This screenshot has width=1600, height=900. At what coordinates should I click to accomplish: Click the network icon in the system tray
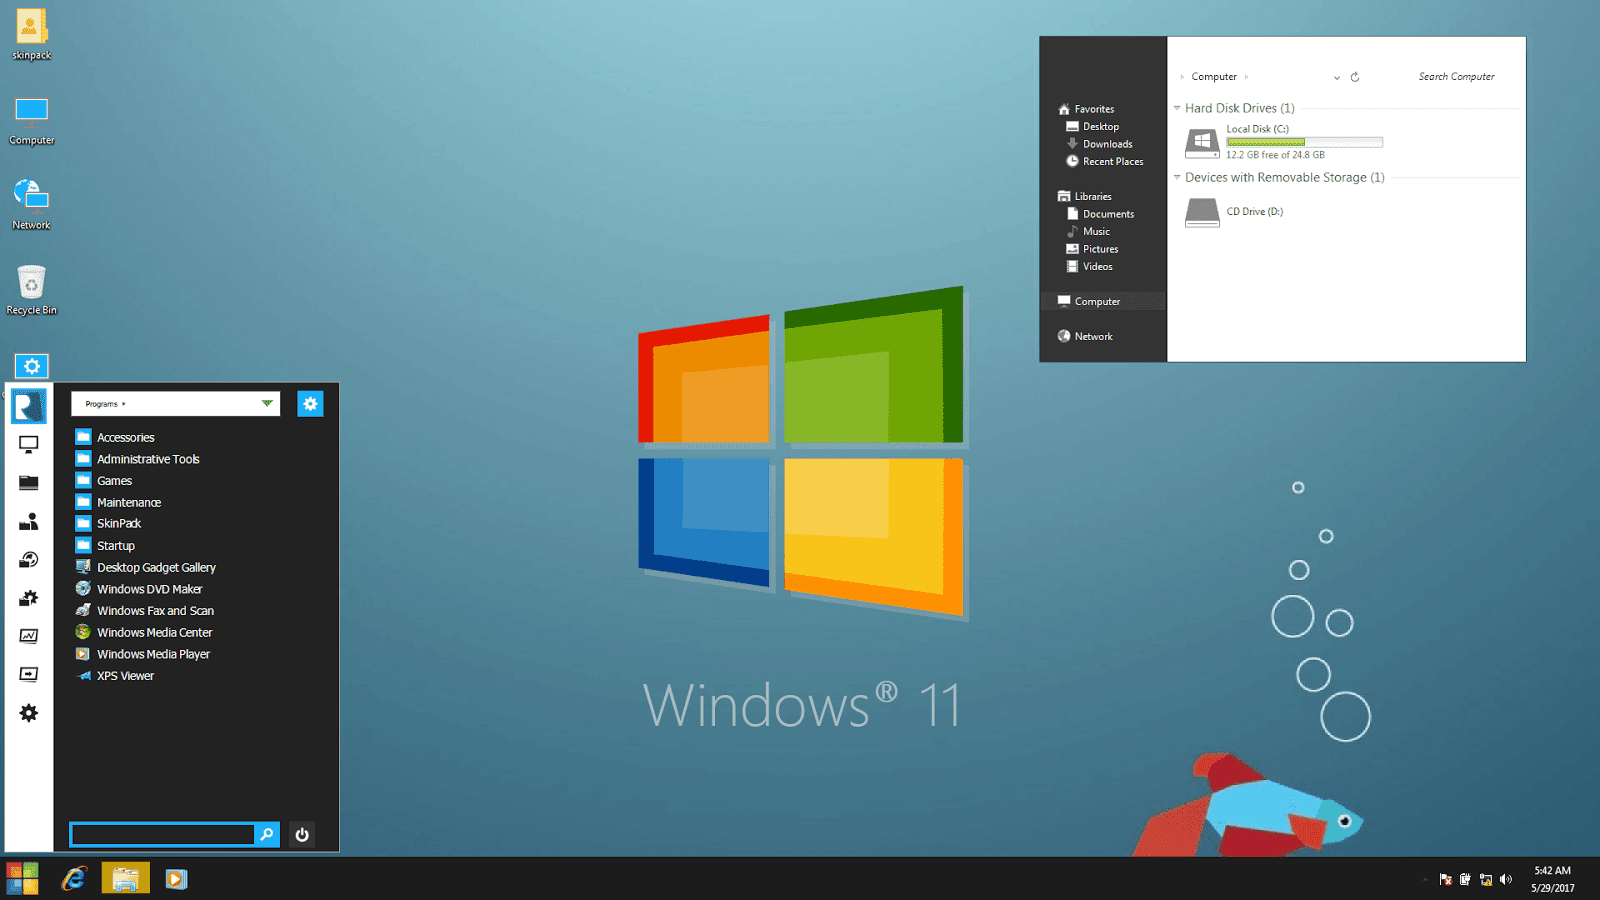click(x=1486, y=879)
